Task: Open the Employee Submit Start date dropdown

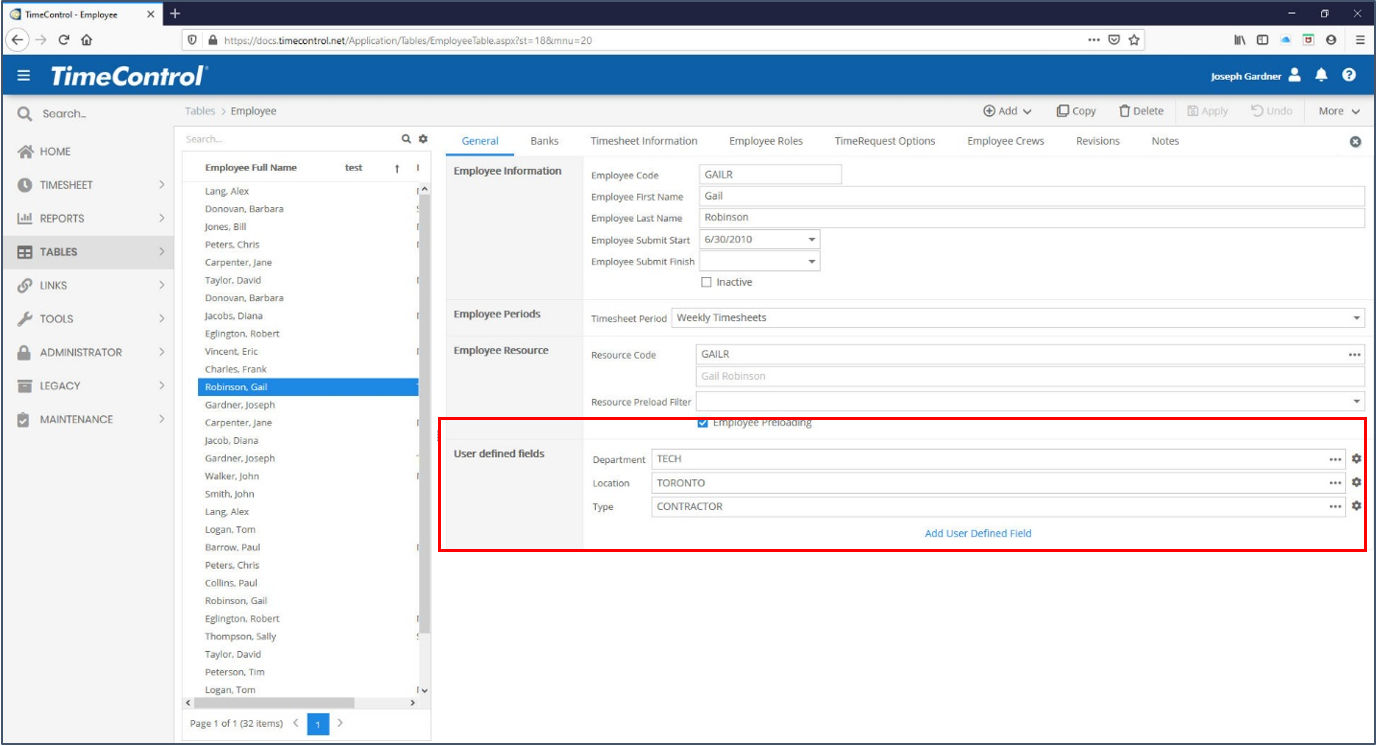Action: (810, 239)
